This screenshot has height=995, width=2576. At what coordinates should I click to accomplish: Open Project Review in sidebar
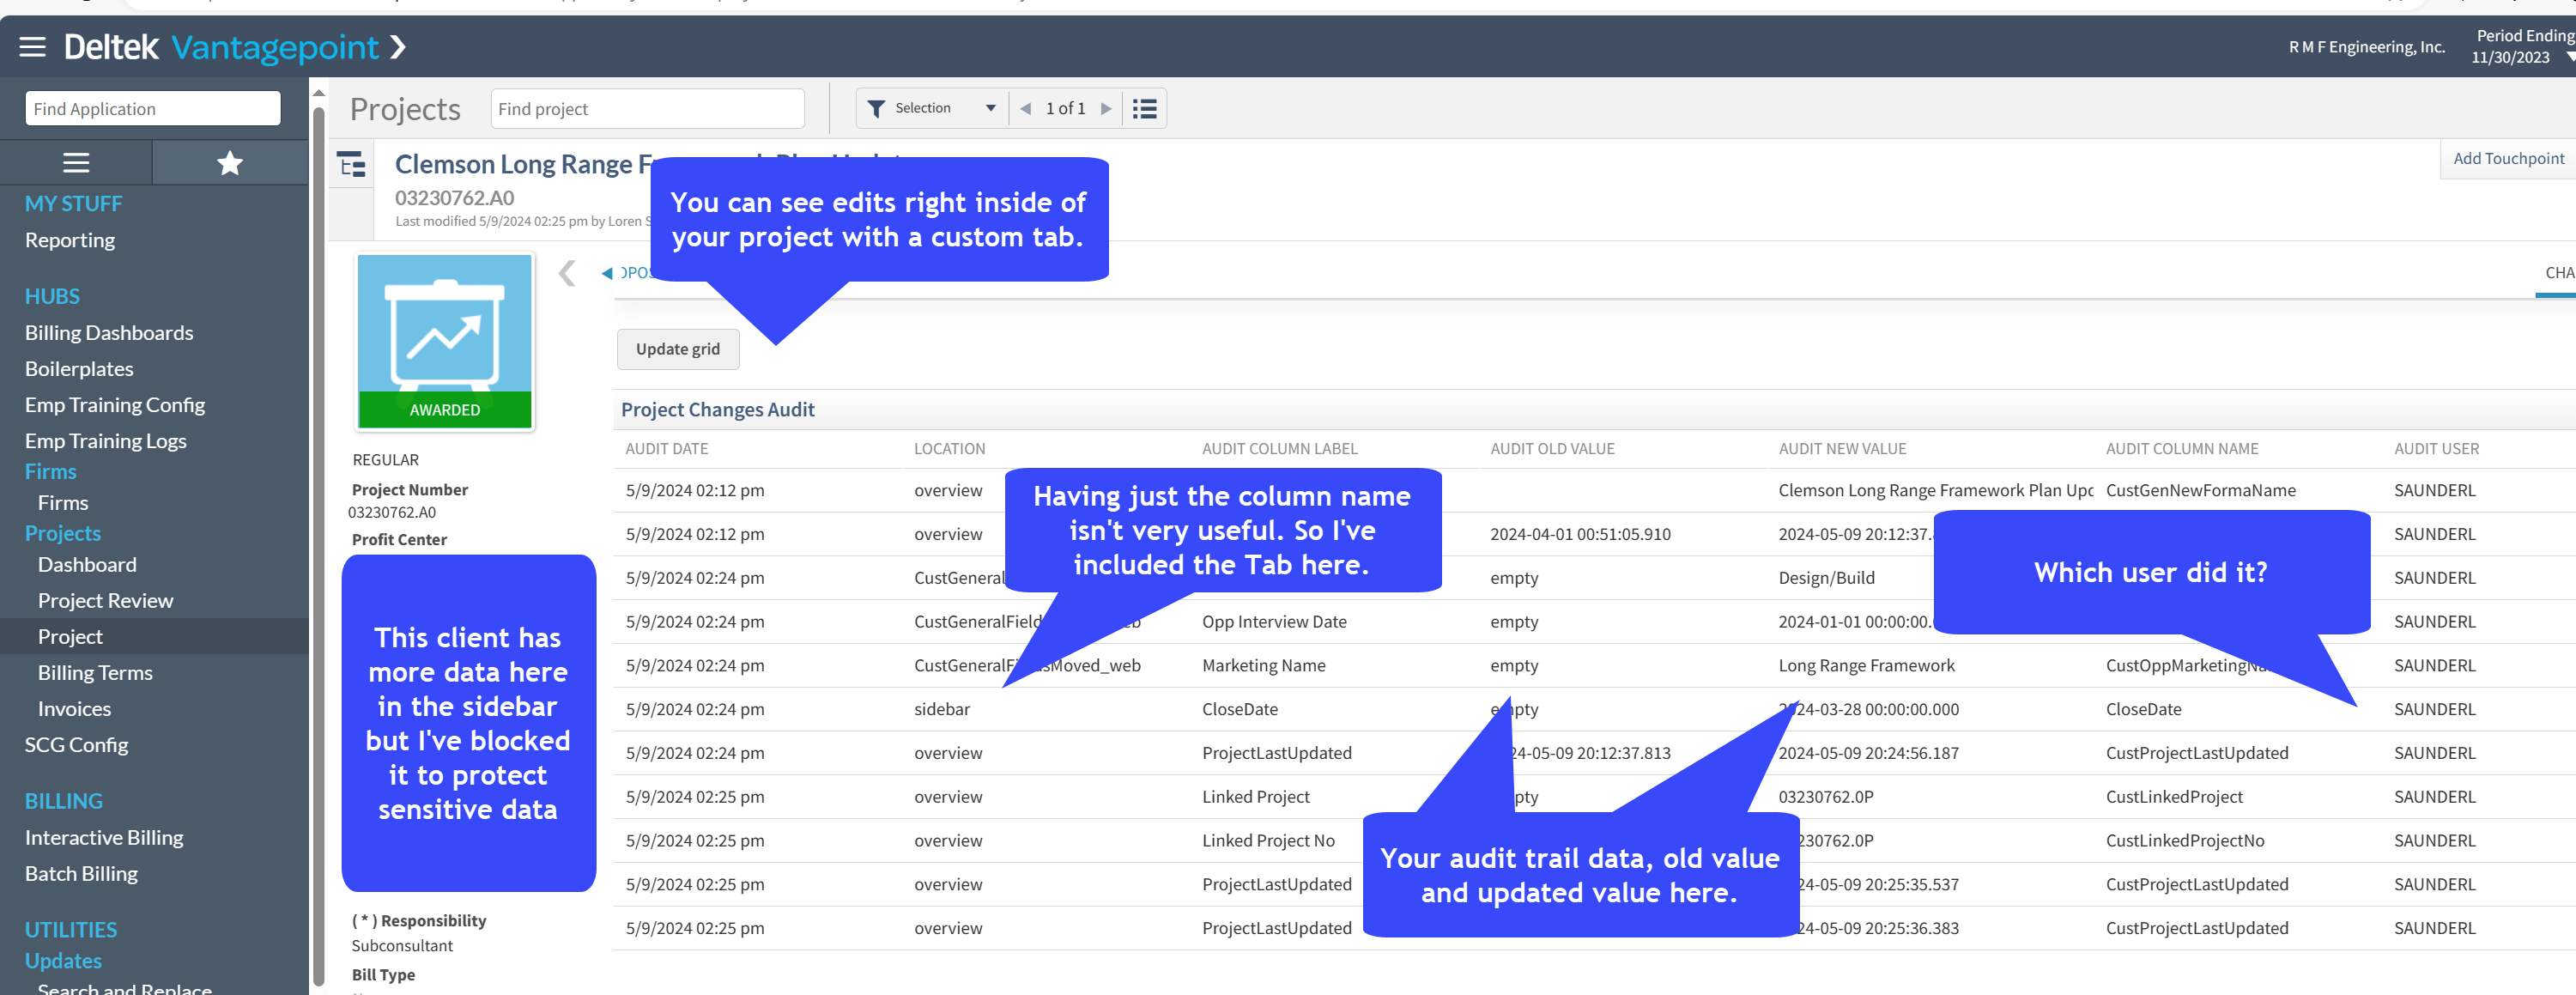tap(105, 600)
